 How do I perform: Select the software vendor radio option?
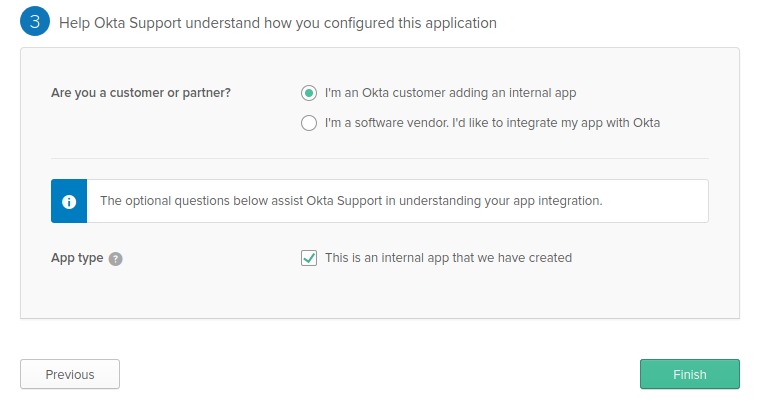309,123
